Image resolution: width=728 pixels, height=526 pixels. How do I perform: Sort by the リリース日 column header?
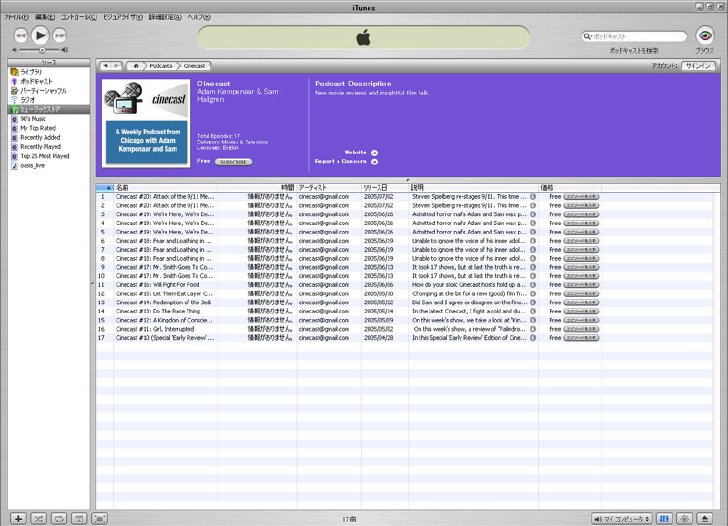(x=385, y=188)
